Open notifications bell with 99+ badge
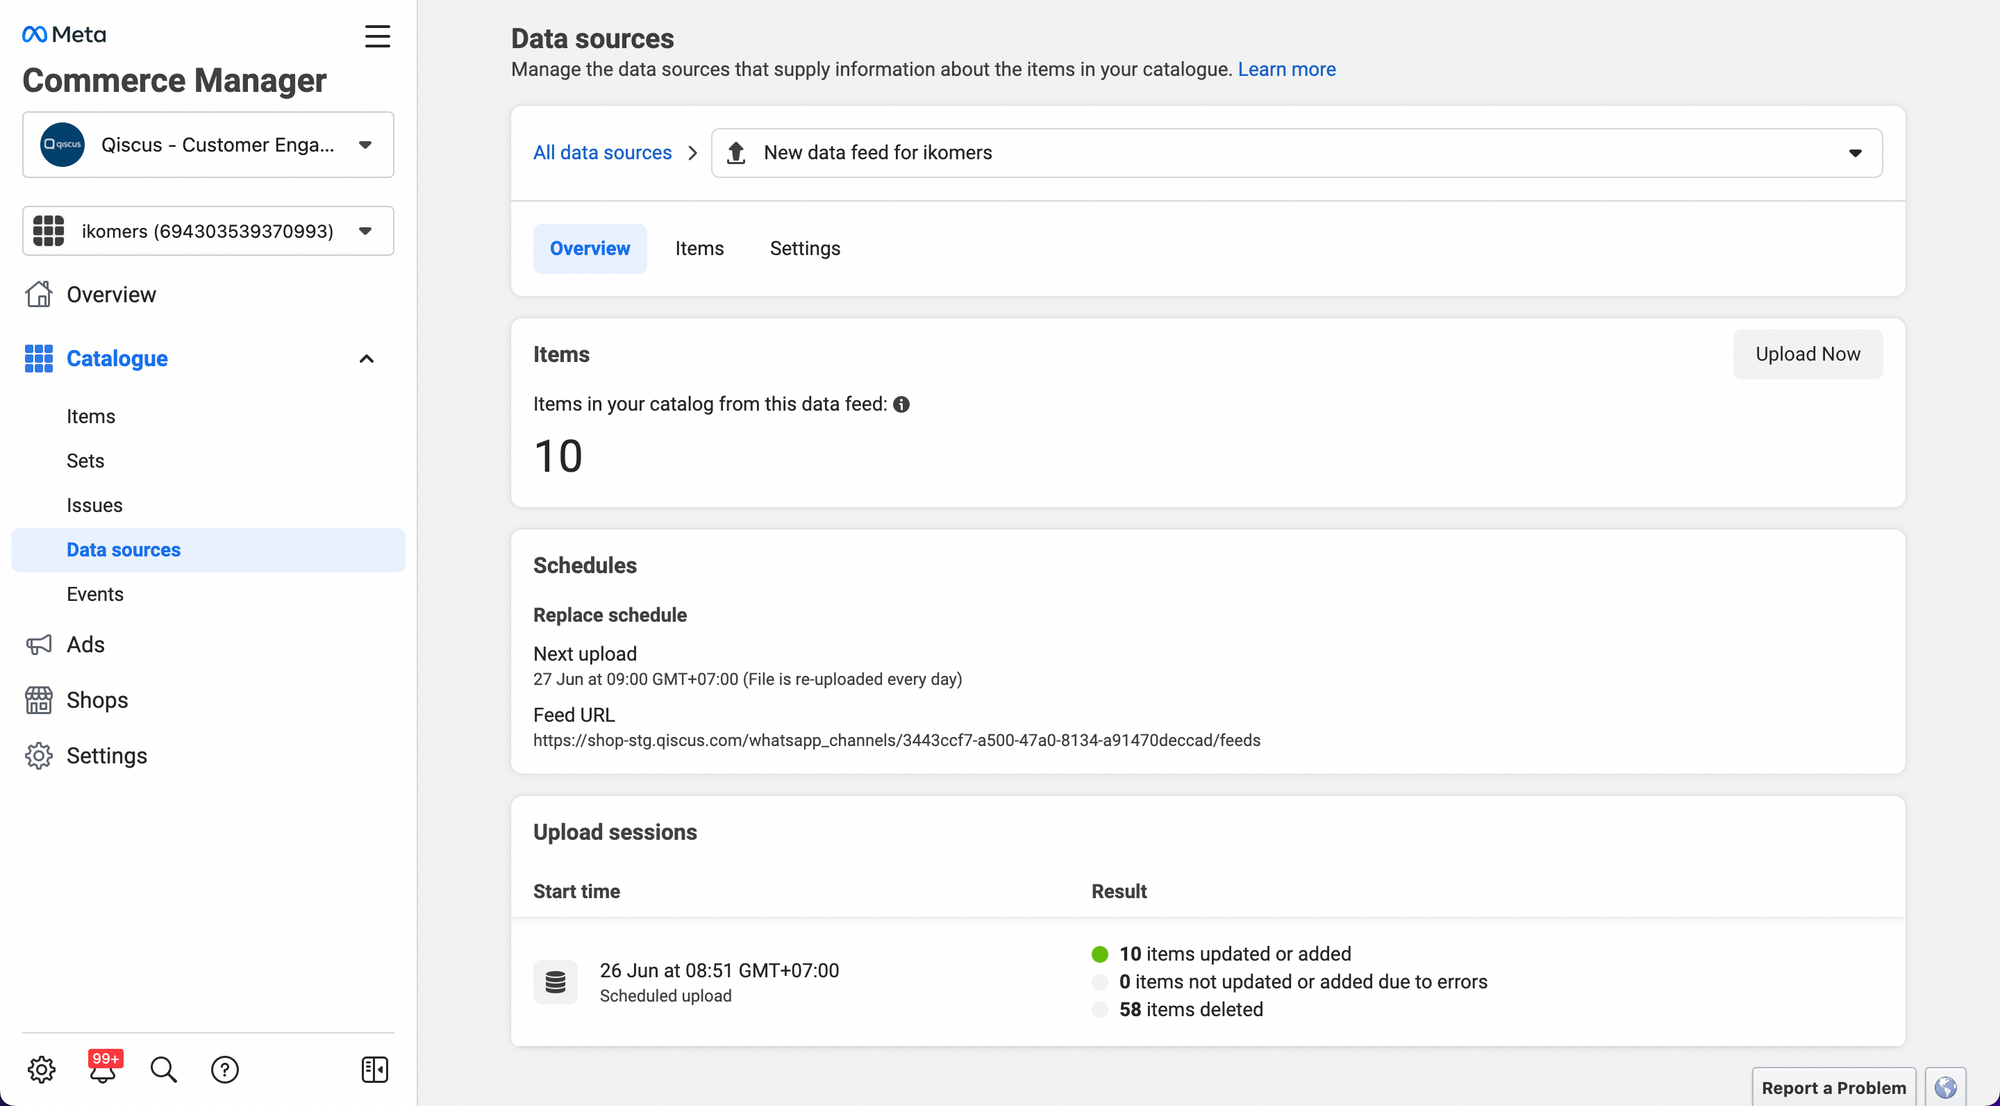Viewport: 2000px width, 1106px height. pos(103,1070)
